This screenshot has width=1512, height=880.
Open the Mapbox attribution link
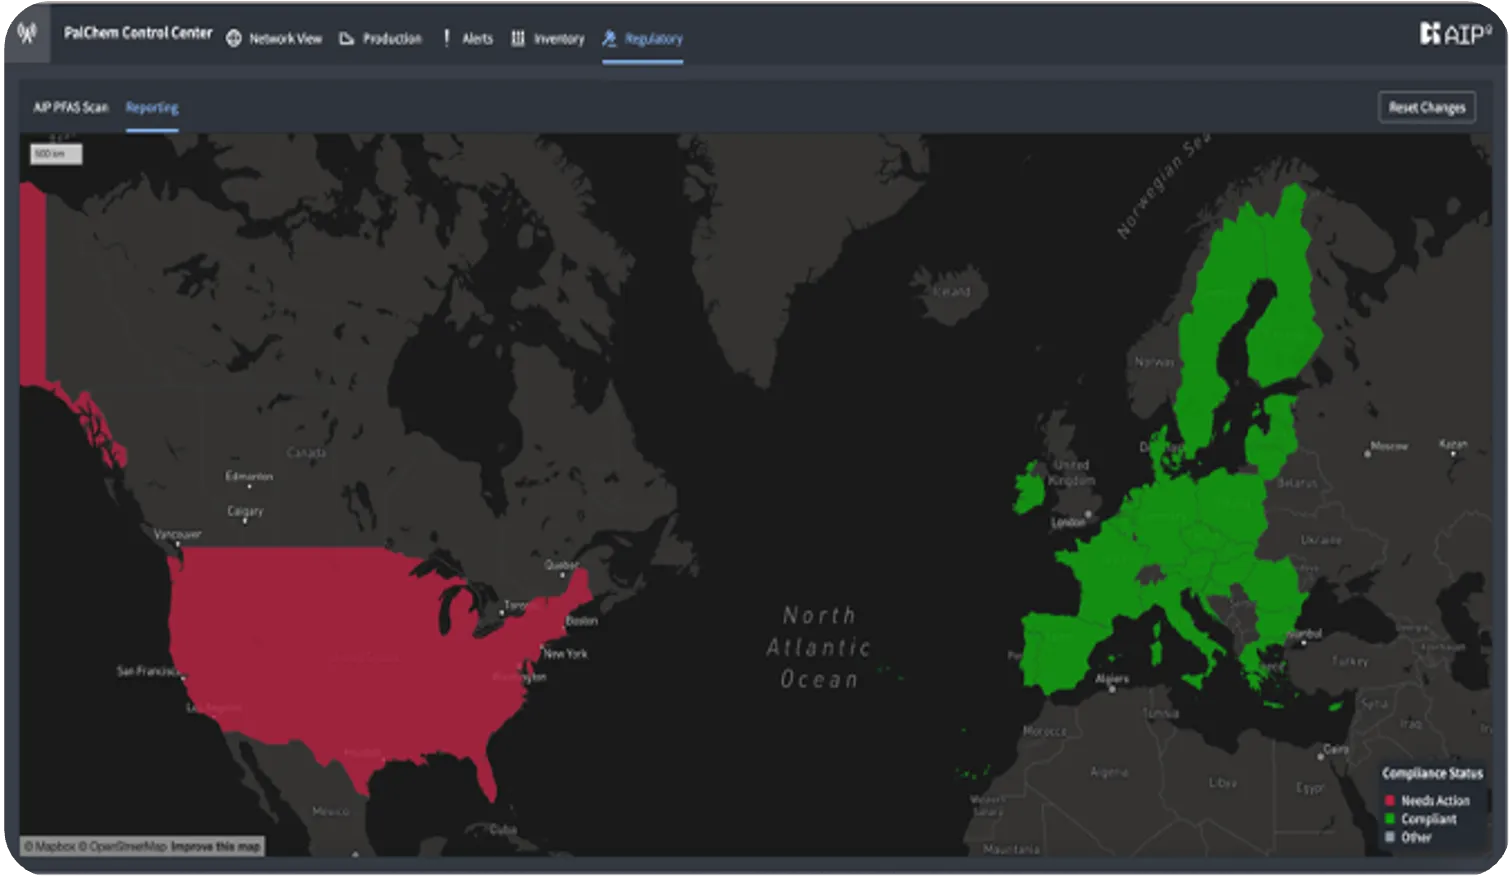pos(50,847)
